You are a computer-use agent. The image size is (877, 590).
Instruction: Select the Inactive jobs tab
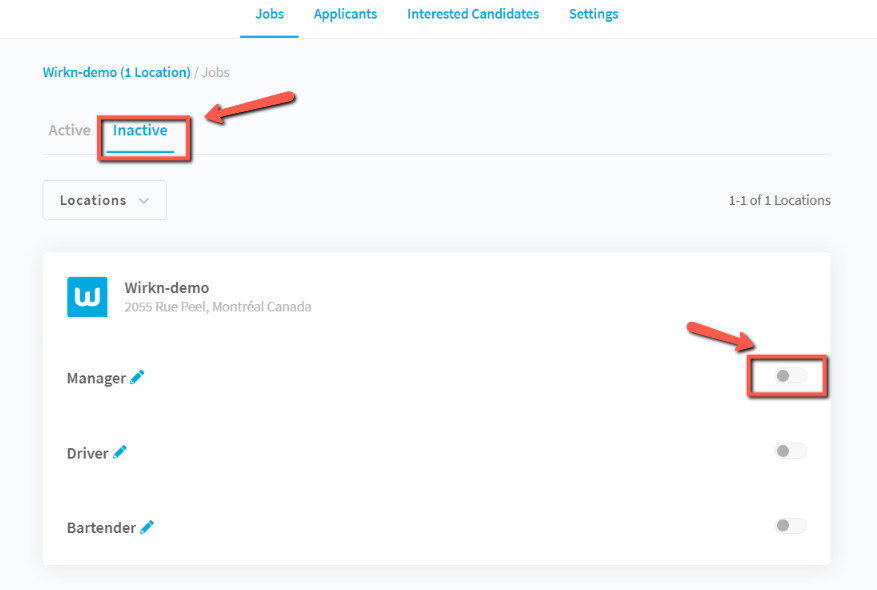tap(140, 130)
